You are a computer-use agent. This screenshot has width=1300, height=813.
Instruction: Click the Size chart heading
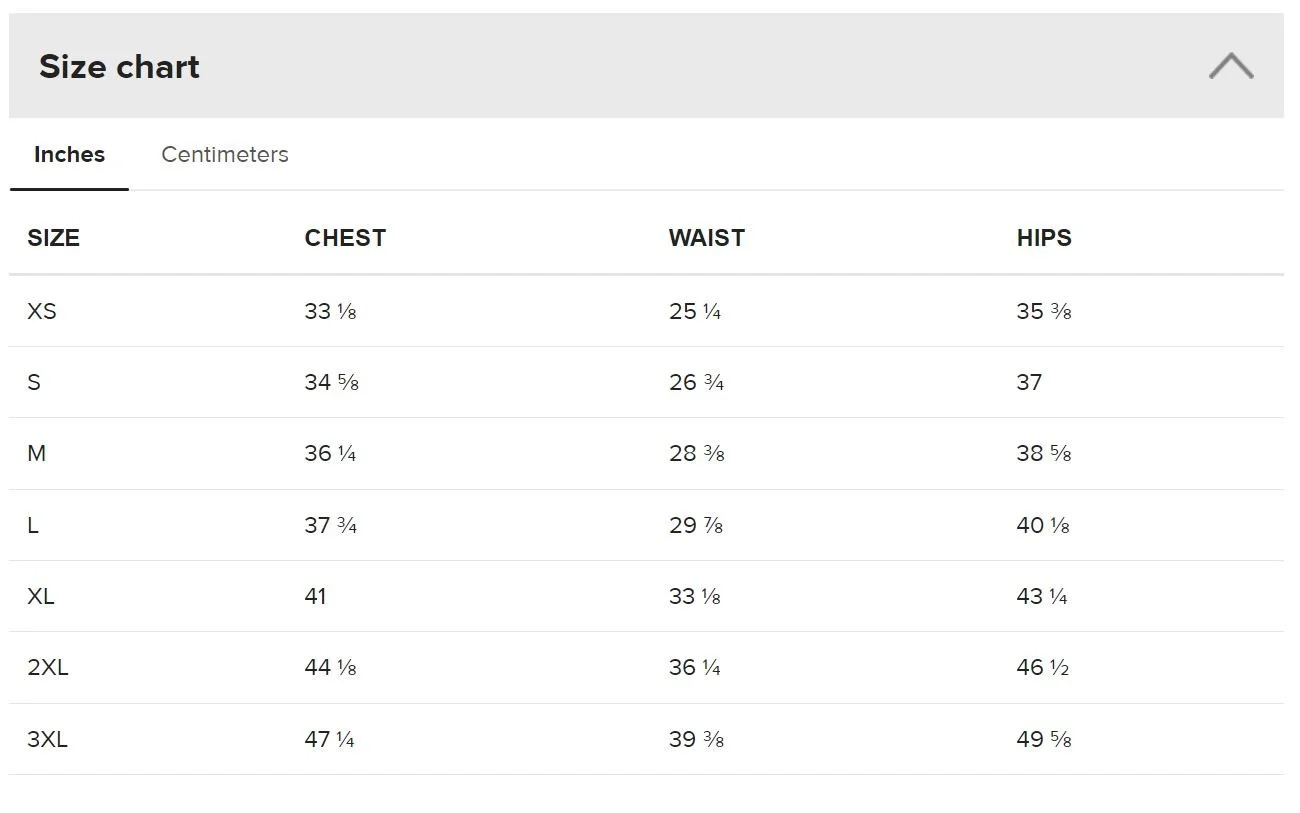point(119,67)
